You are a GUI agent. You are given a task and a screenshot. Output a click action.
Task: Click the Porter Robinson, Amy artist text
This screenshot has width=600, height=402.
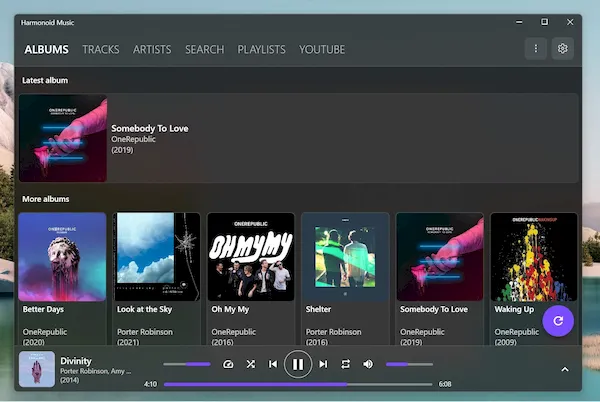(x=96, y=371)
